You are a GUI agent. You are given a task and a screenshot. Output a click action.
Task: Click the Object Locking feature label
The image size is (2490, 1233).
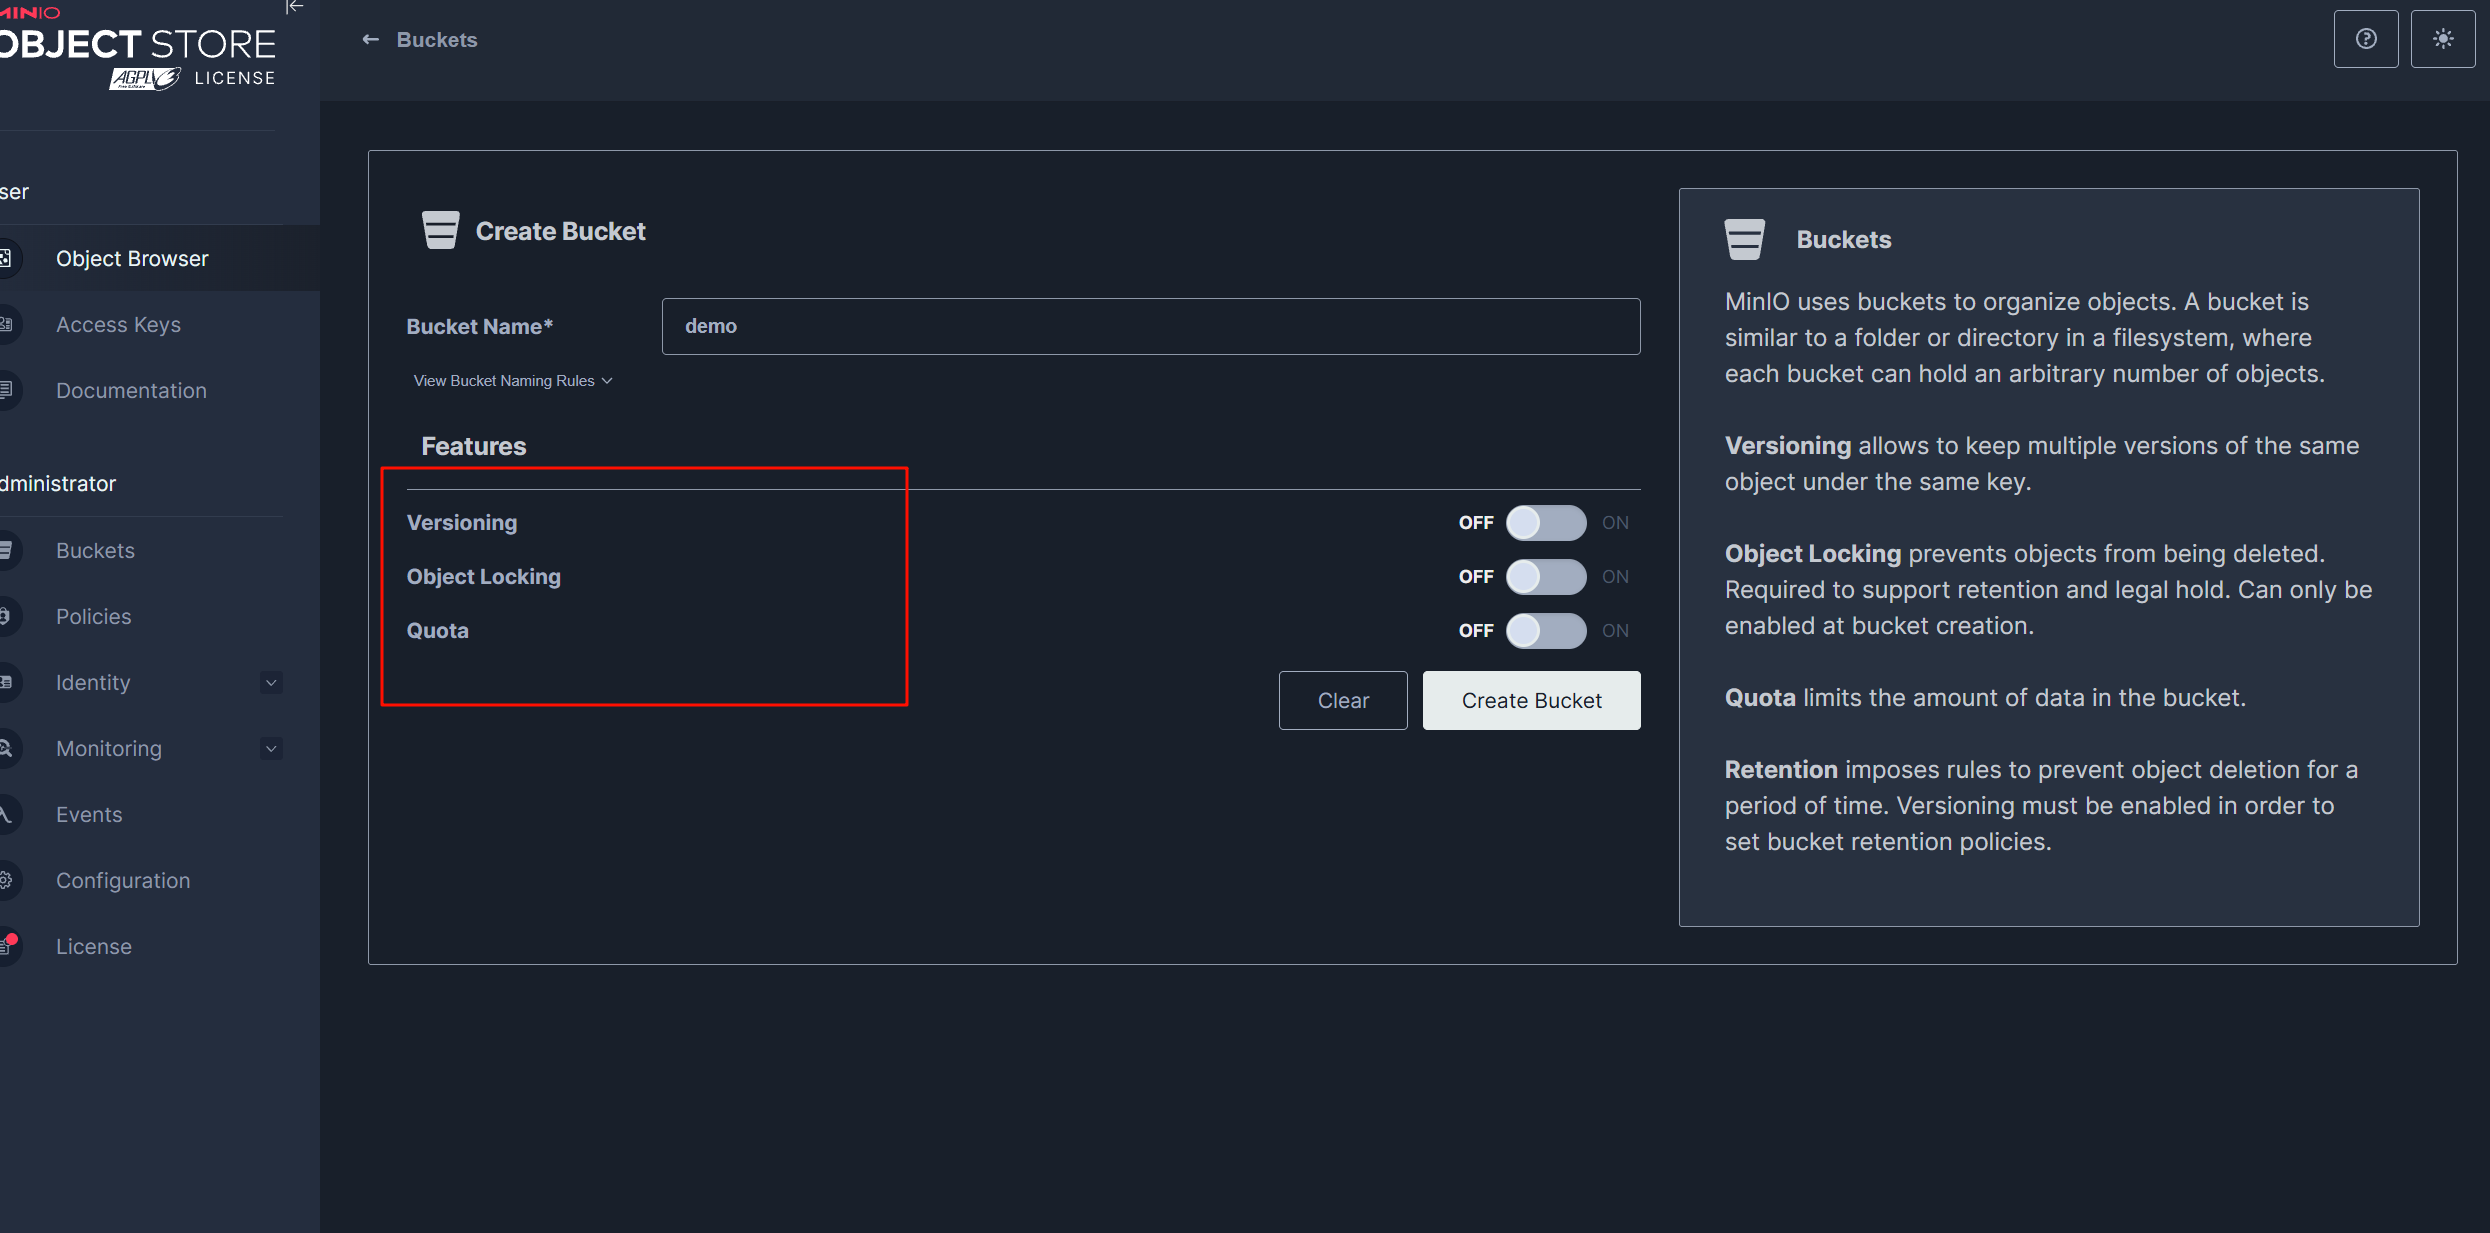(484, 577)
